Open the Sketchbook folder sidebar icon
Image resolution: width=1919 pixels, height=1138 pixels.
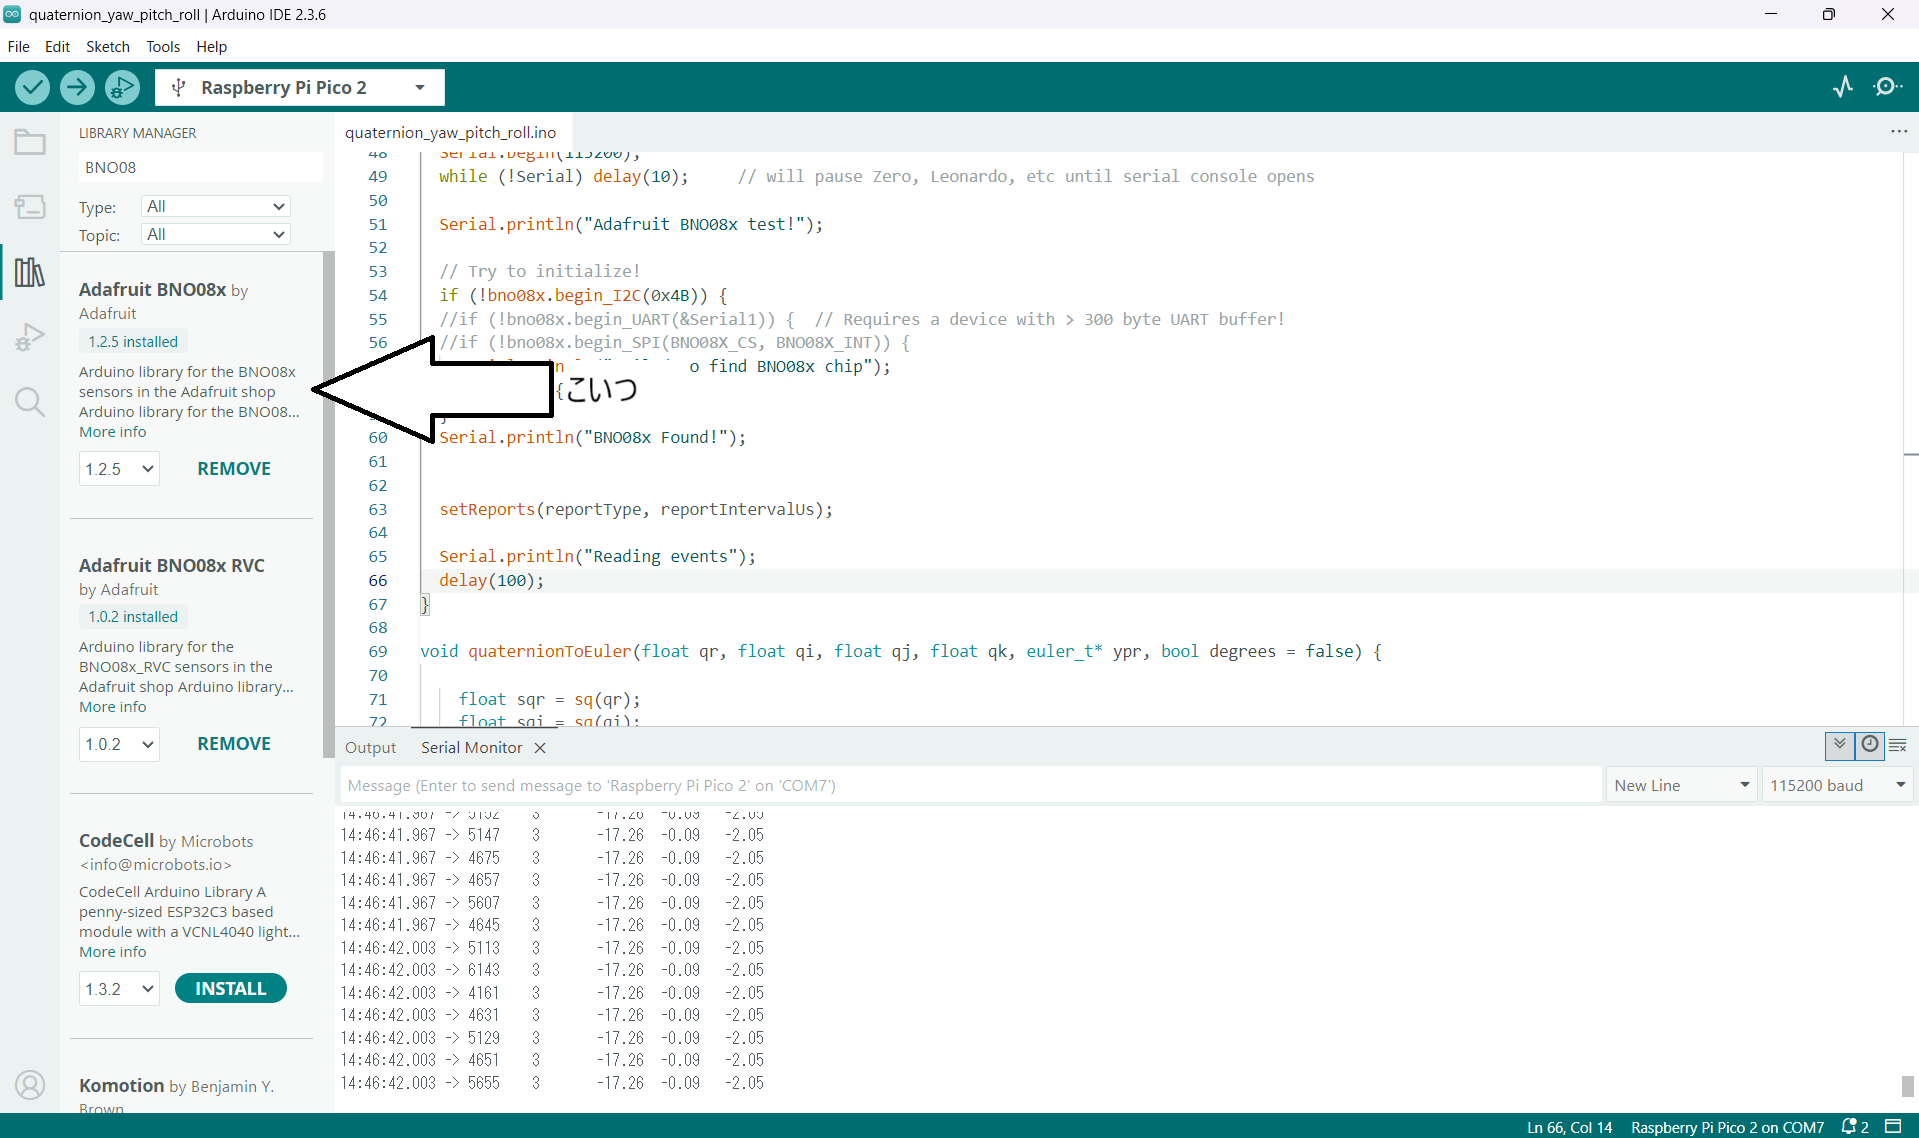click(30, 143)
